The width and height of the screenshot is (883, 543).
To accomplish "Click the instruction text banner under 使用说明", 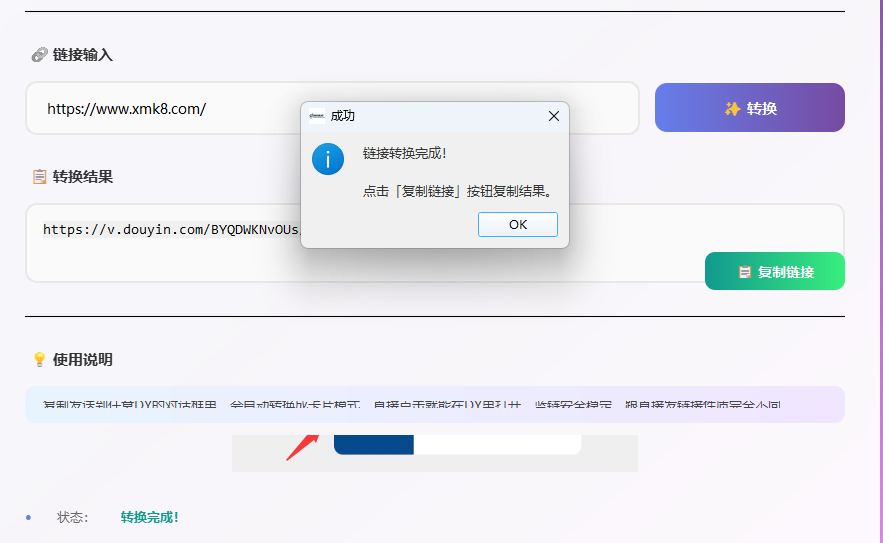I will [434, 405].
